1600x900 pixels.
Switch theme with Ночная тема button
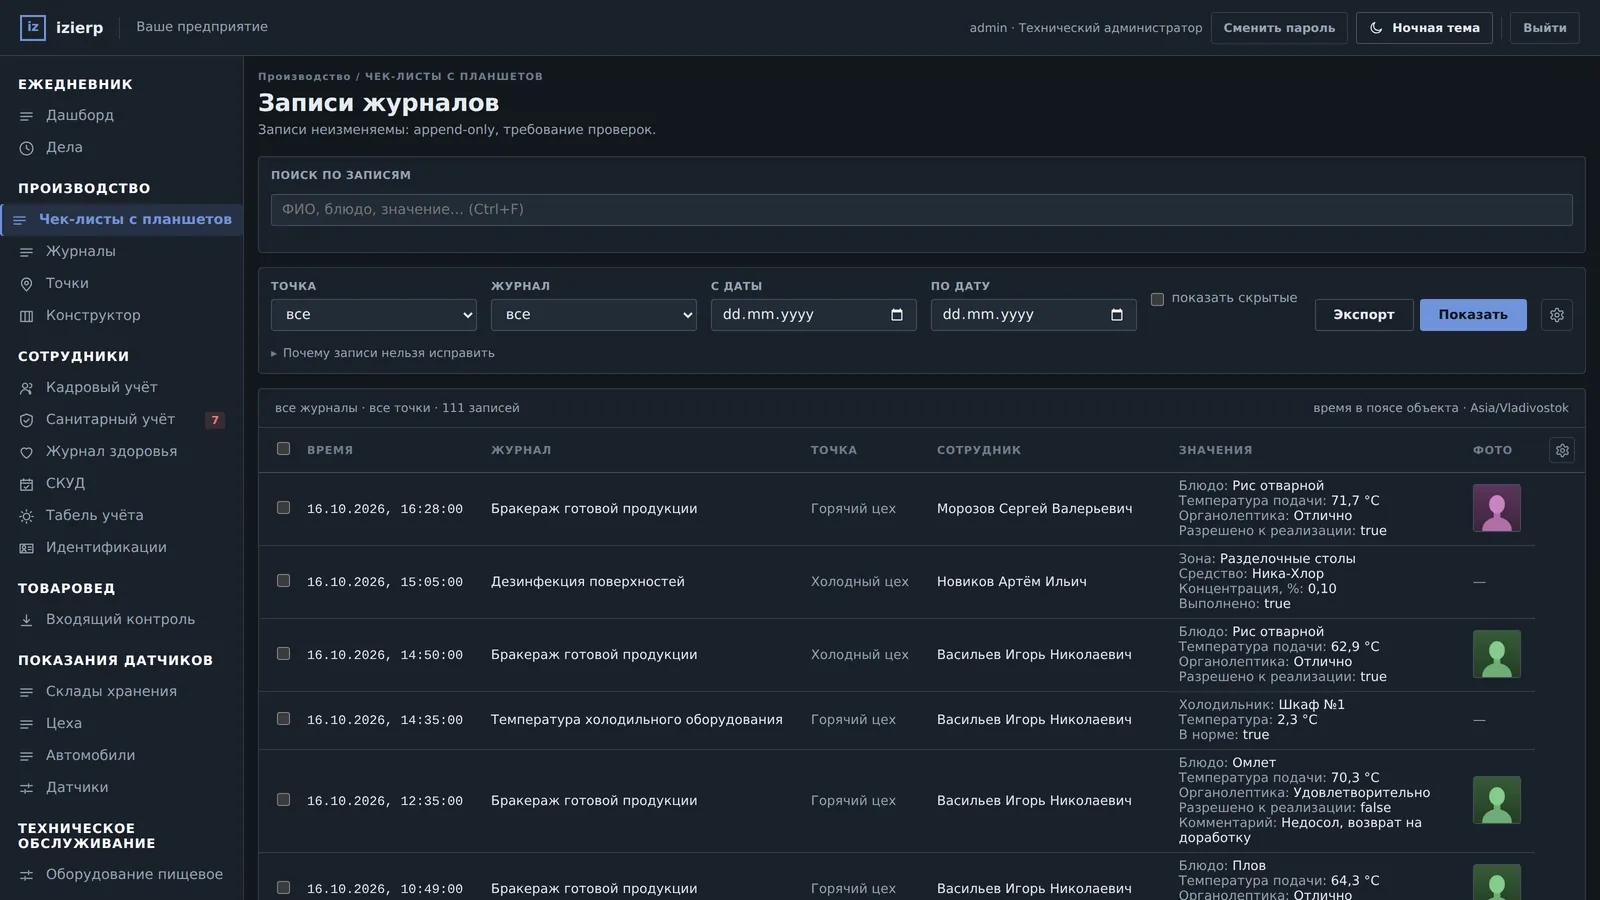1424,28
